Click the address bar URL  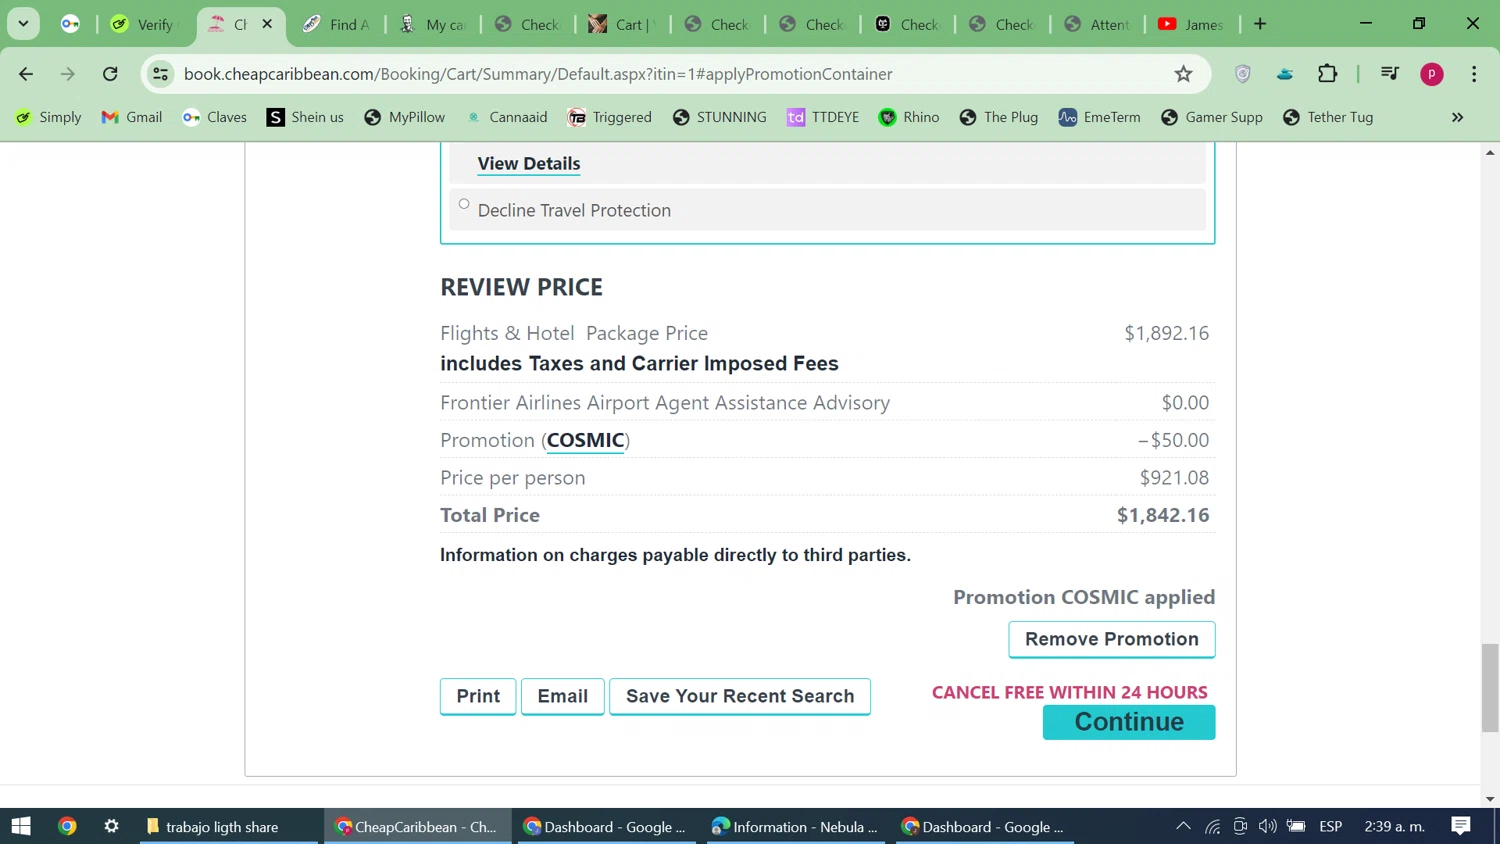(x=538, y=74)
